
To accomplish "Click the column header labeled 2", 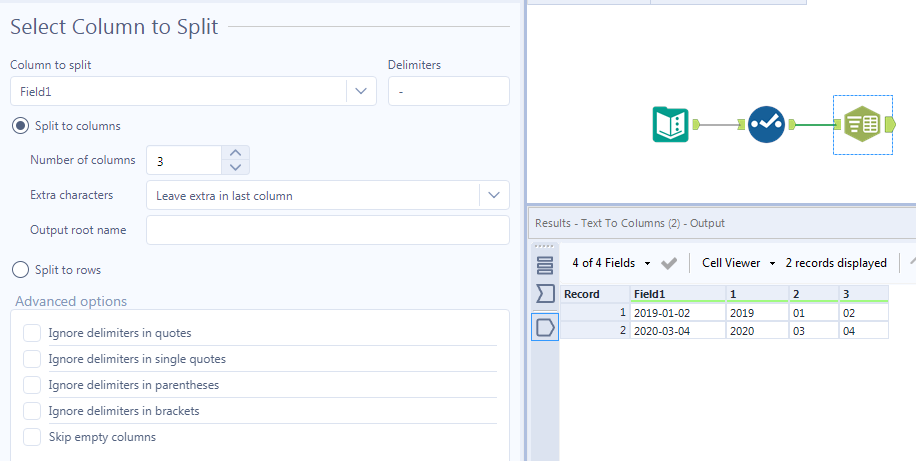I will coord(814,294).
